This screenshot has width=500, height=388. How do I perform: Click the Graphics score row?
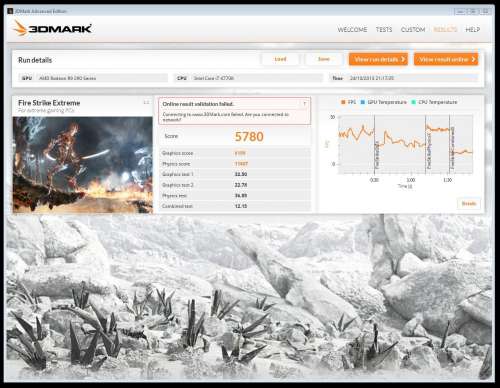coord(235,153)
